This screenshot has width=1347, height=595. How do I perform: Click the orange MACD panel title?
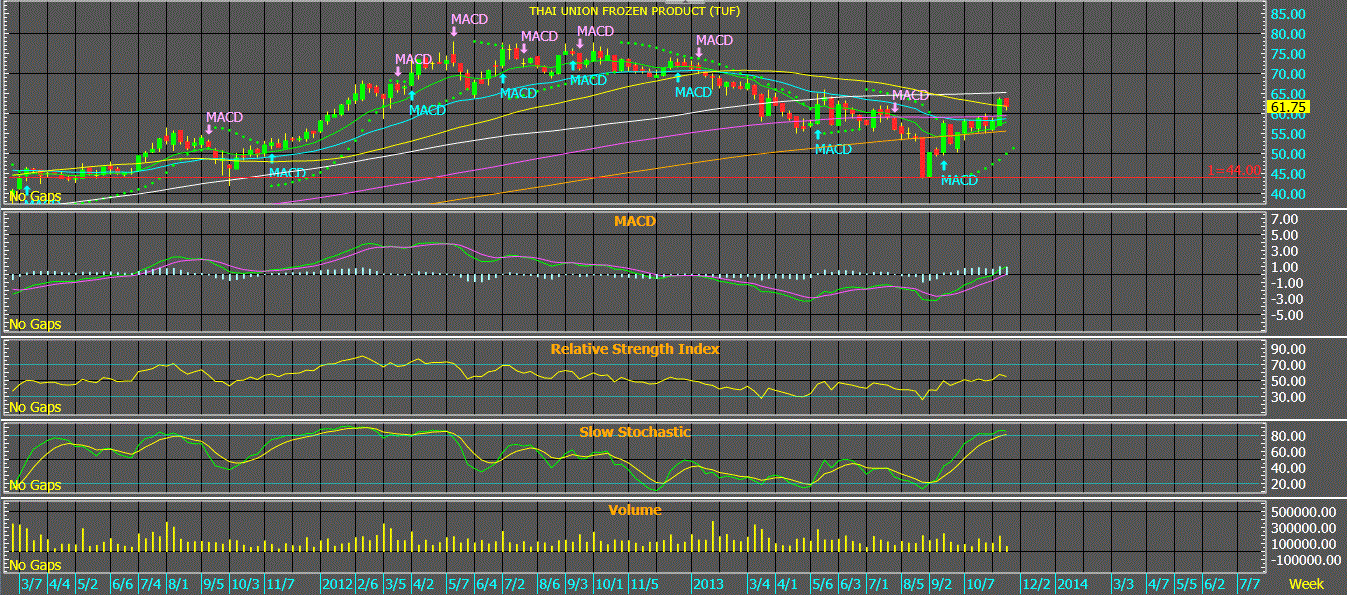(635, 220)
